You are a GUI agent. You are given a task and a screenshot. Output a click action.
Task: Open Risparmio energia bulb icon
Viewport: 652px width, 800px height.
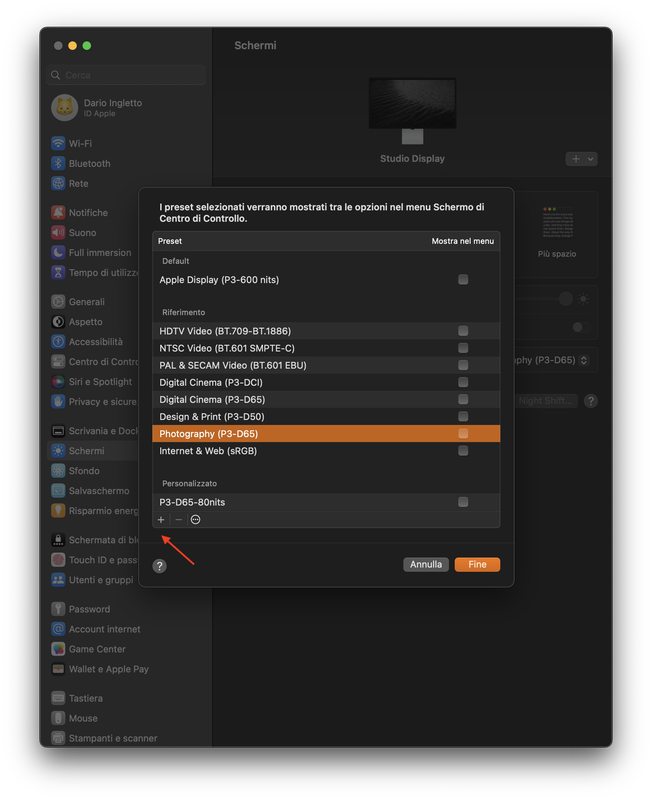click(x=58, y=510)
